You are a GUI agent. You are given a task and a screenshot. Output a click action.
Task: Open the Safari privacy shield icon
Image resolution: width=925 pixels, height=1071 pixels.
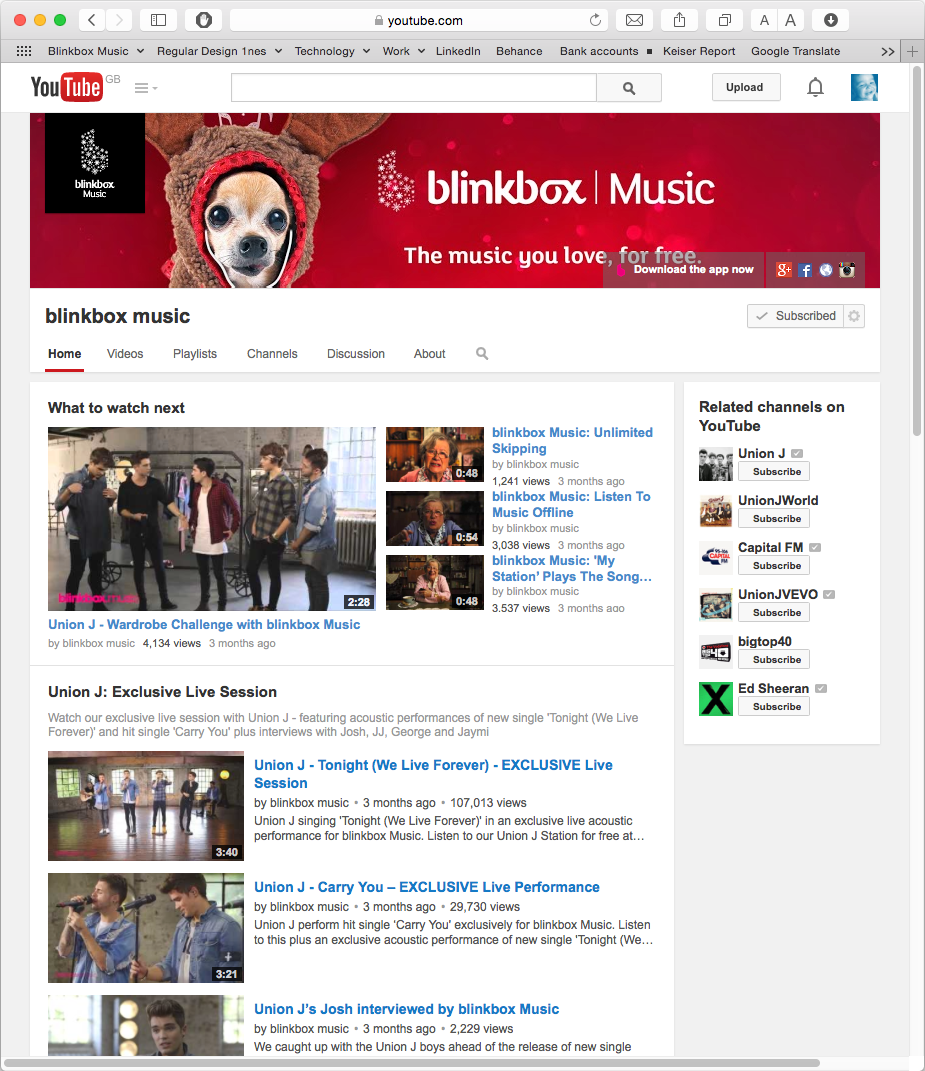tap(204, 19)
